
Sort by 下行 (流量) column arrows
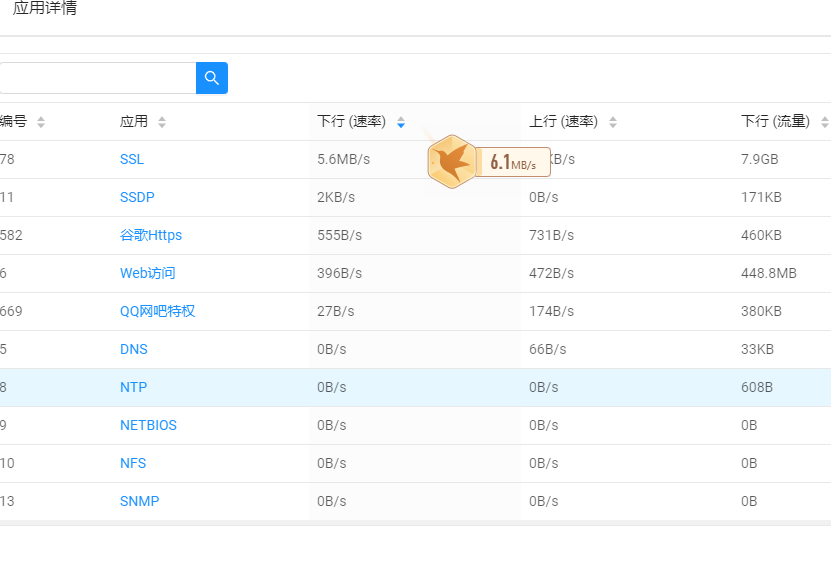point(824,122)
